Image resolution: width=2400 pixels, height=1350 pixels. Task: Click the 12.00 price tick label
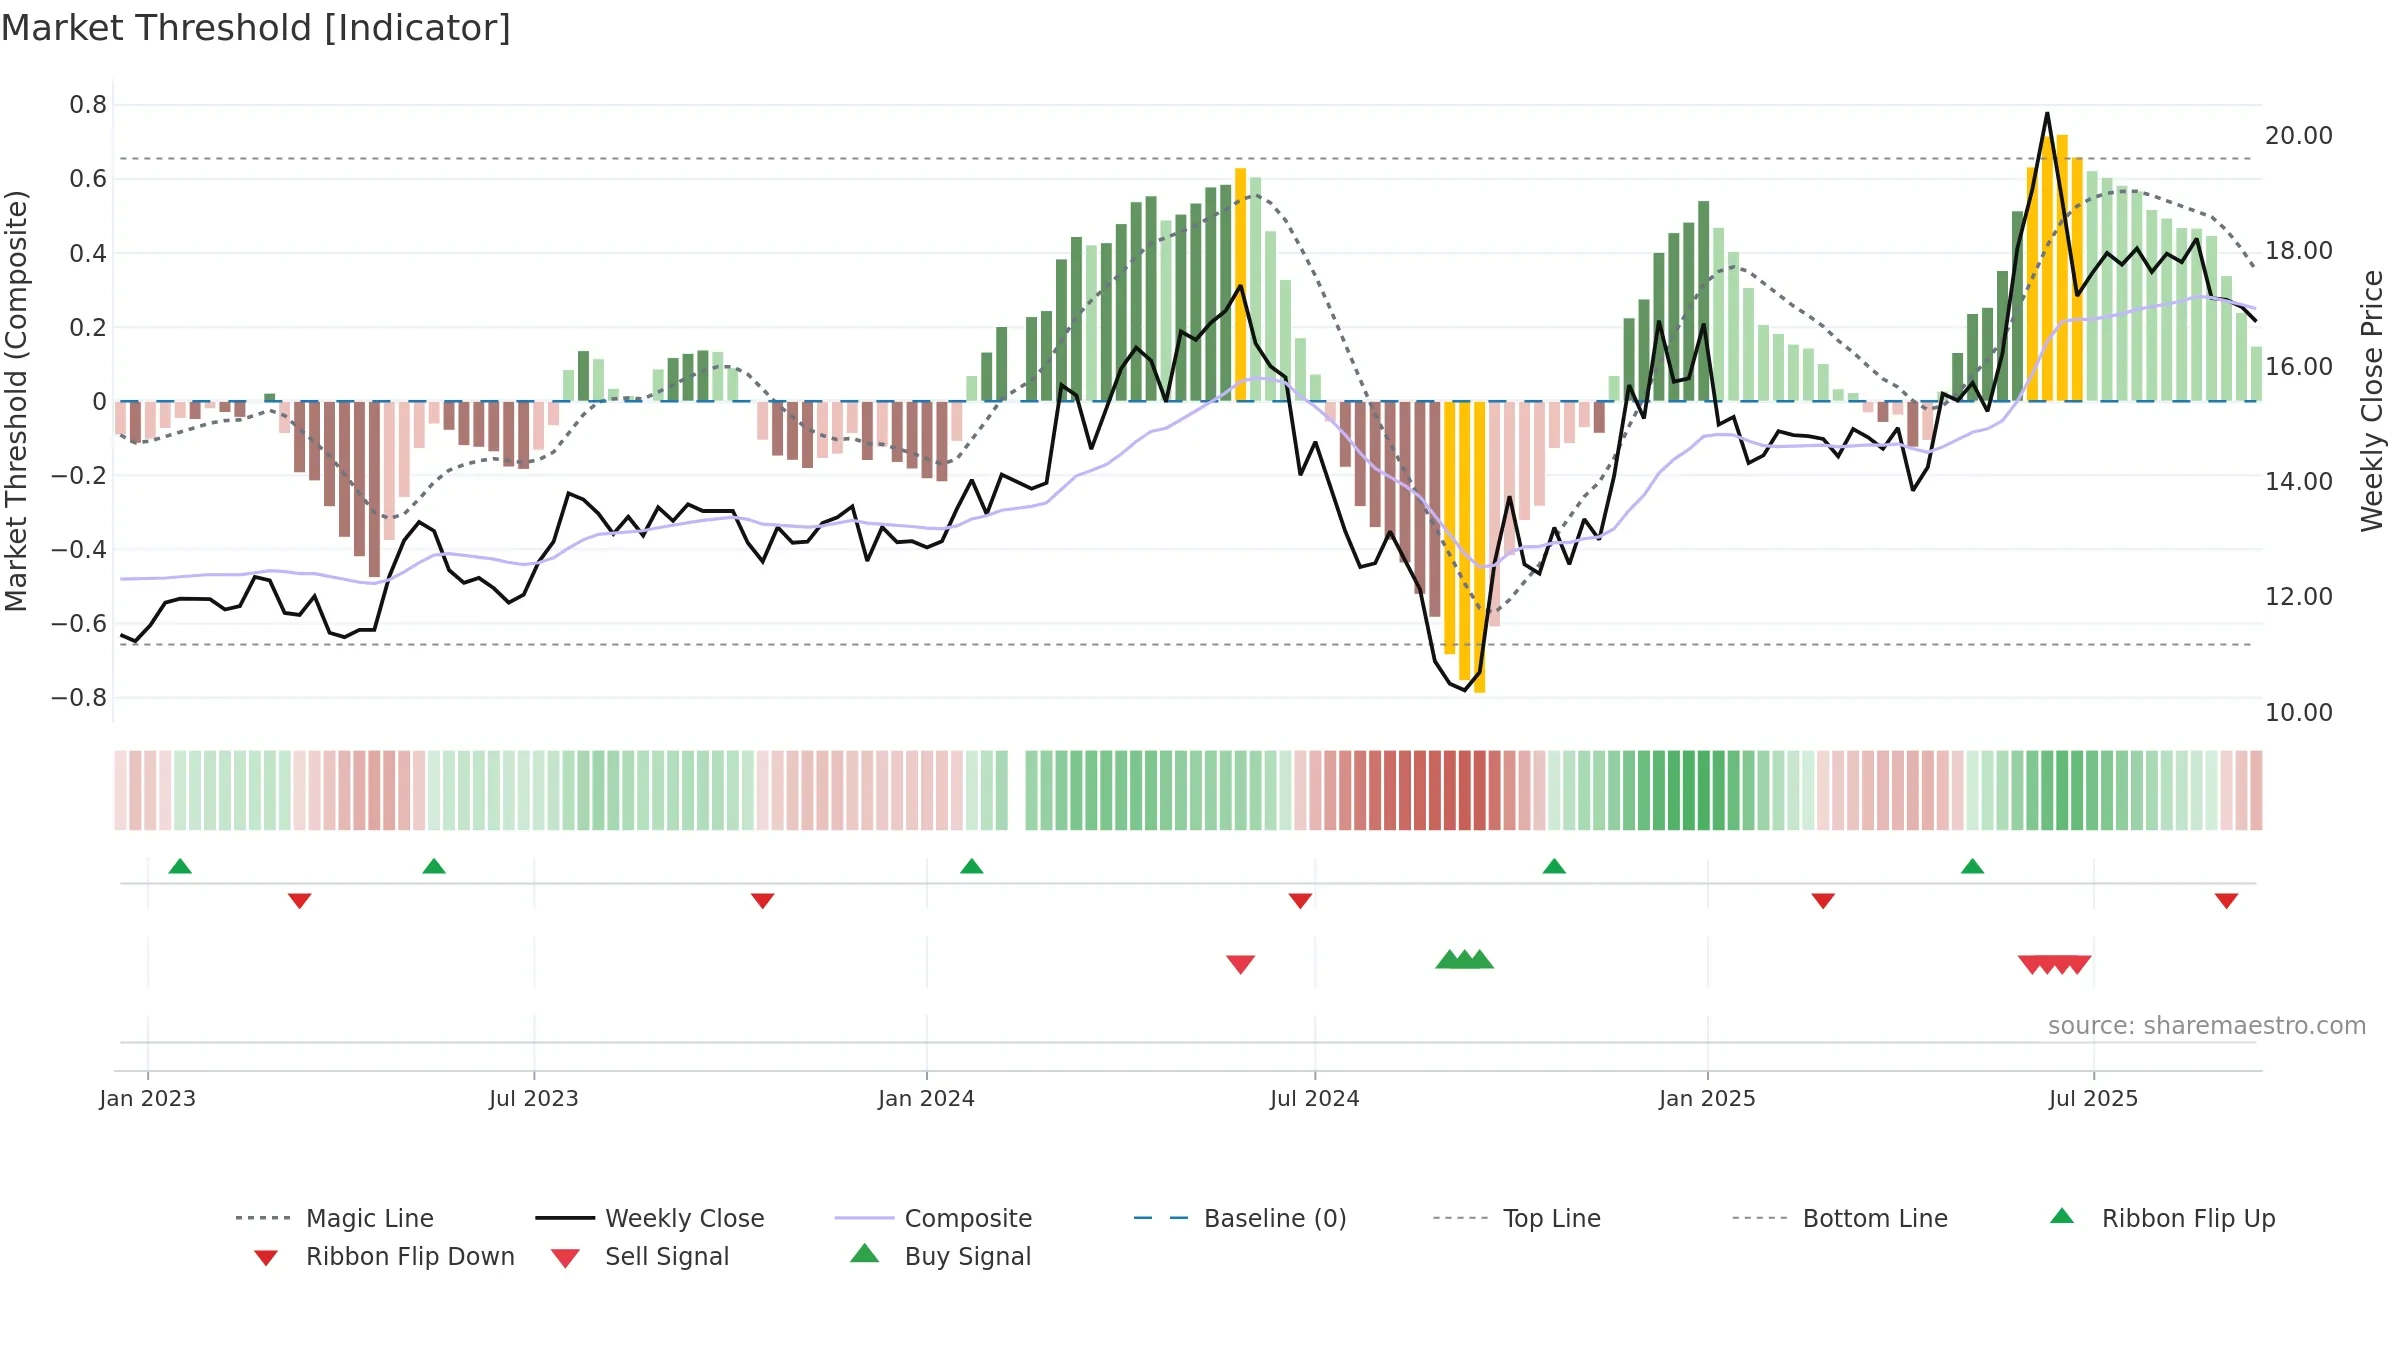tap(2299, 597)
